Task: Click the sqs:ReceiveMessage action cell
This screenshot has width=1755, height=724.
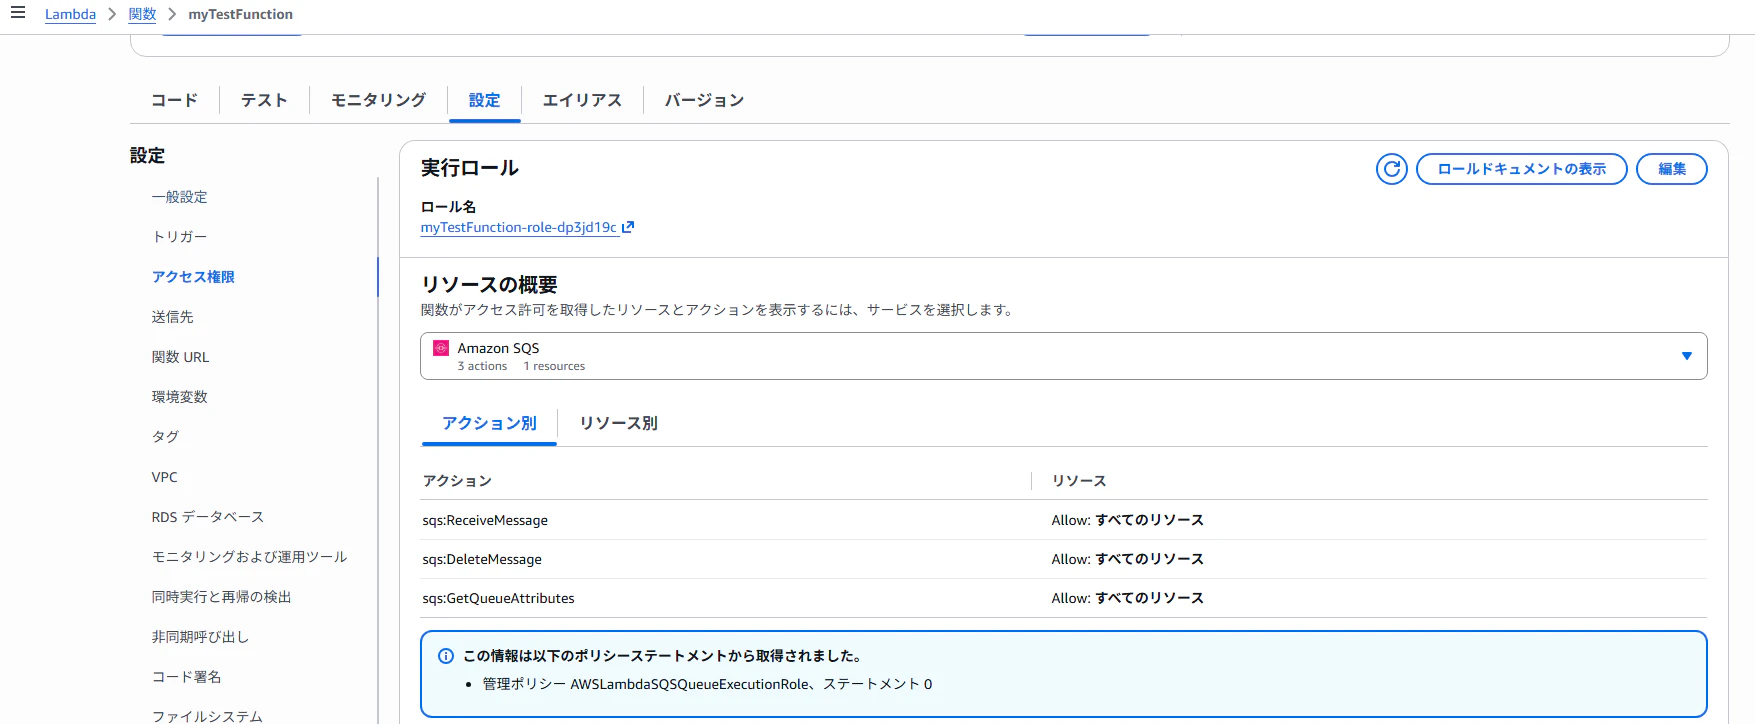Action: pos(485,520)
